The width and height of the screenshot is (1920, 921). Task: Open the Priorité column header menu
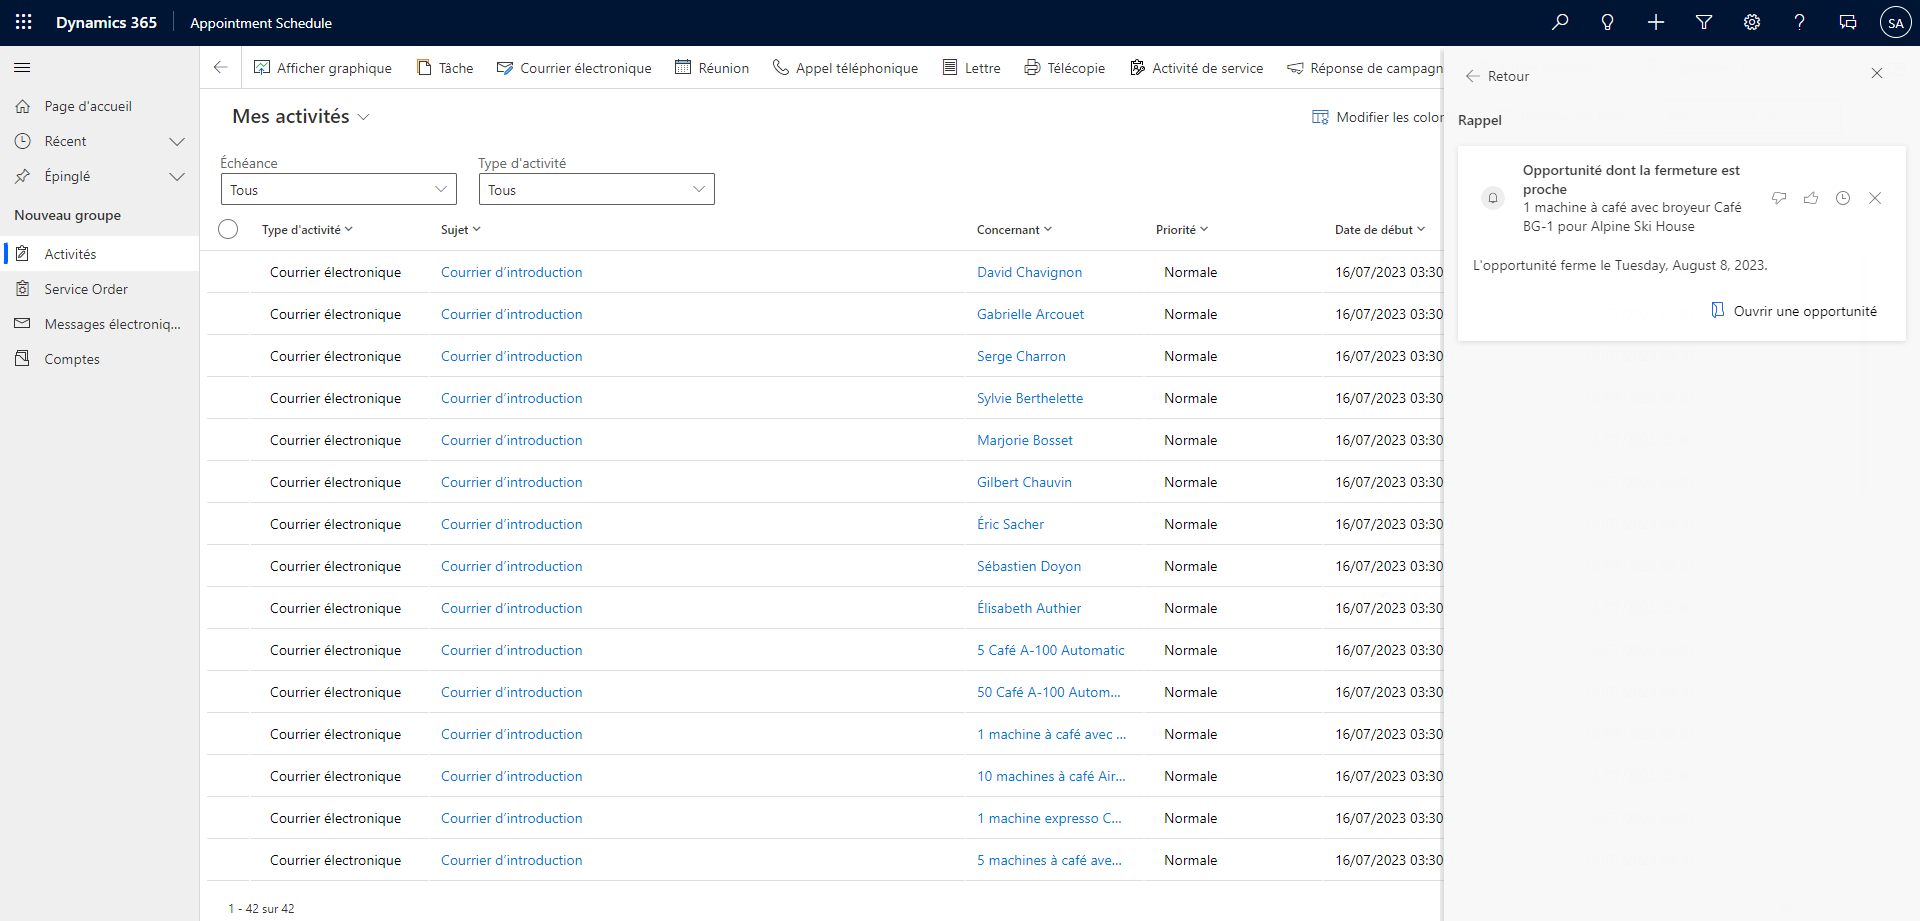click(1182, 230)
